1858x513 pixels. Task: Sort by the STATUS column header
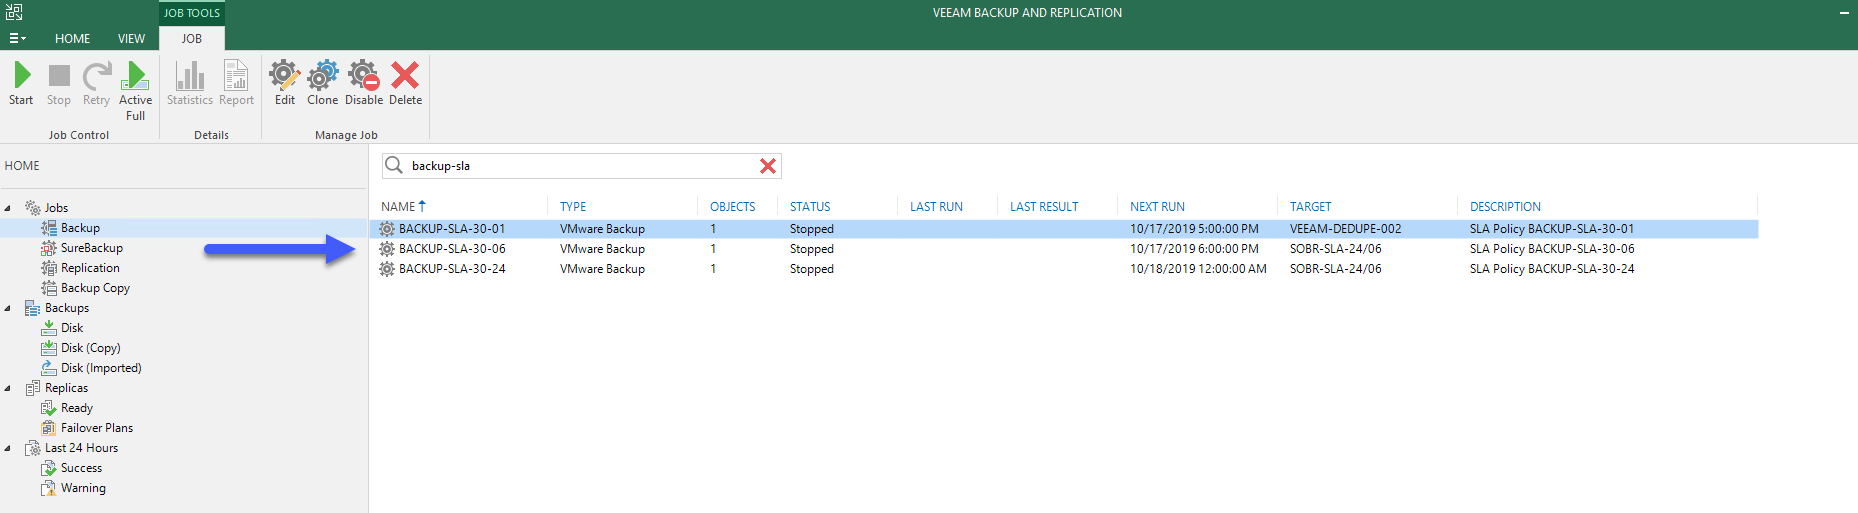pos(810,207)
